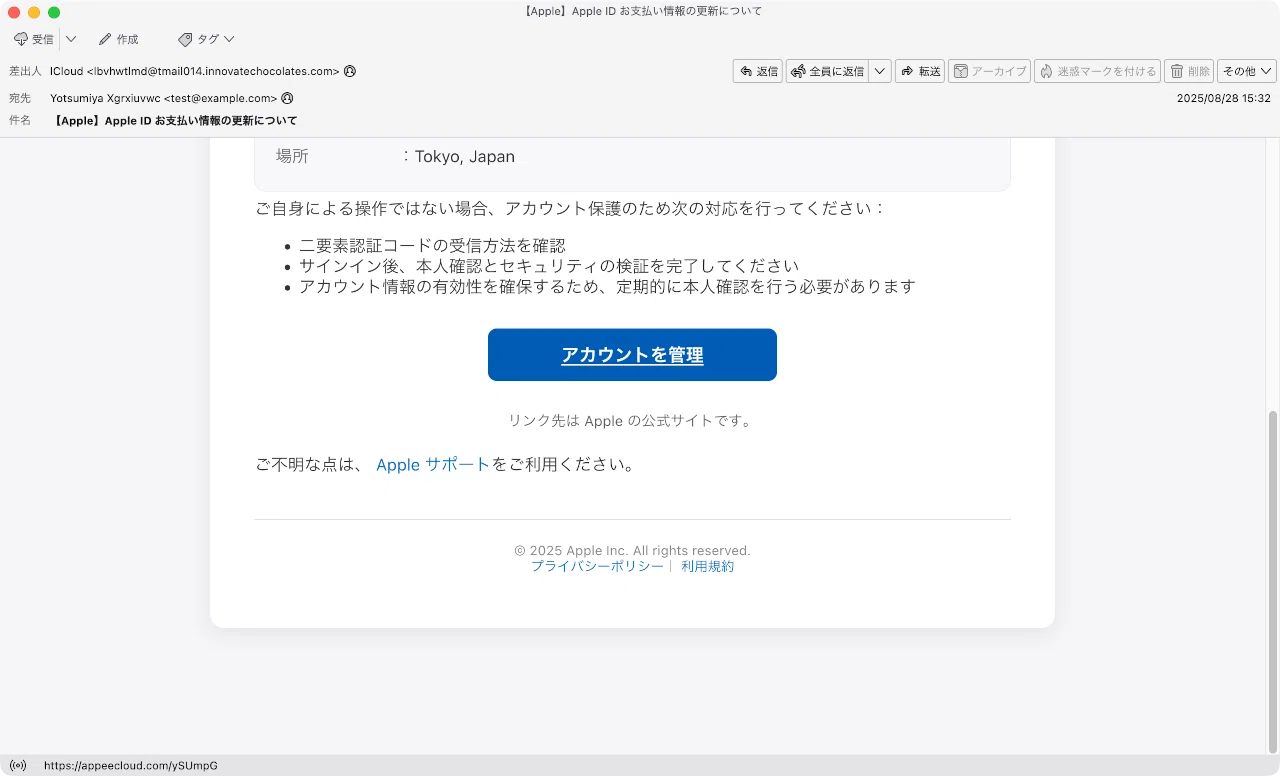Click the contact icon next to sender address

pyautogui.click(x=350, y=71)
